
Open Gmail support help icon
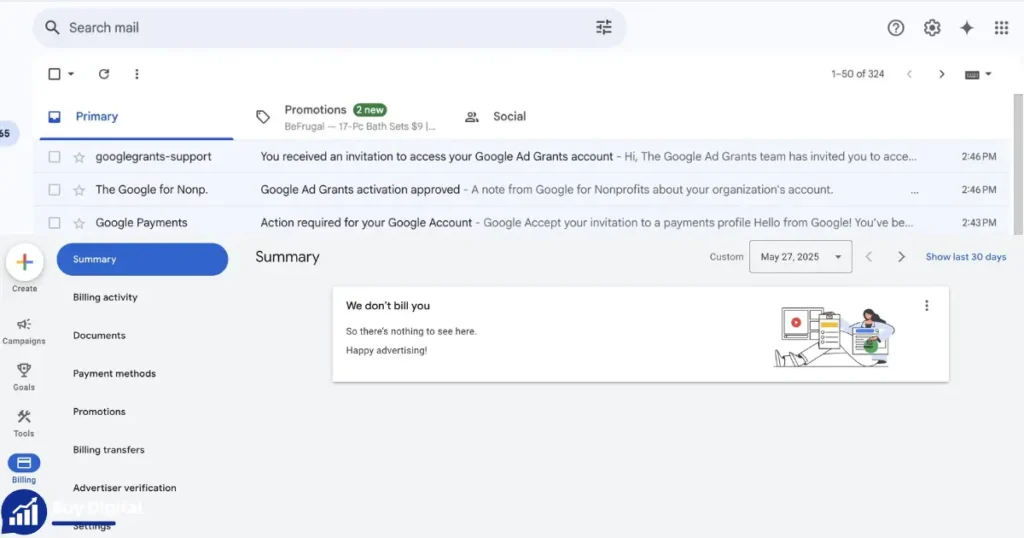coord(895,27)
